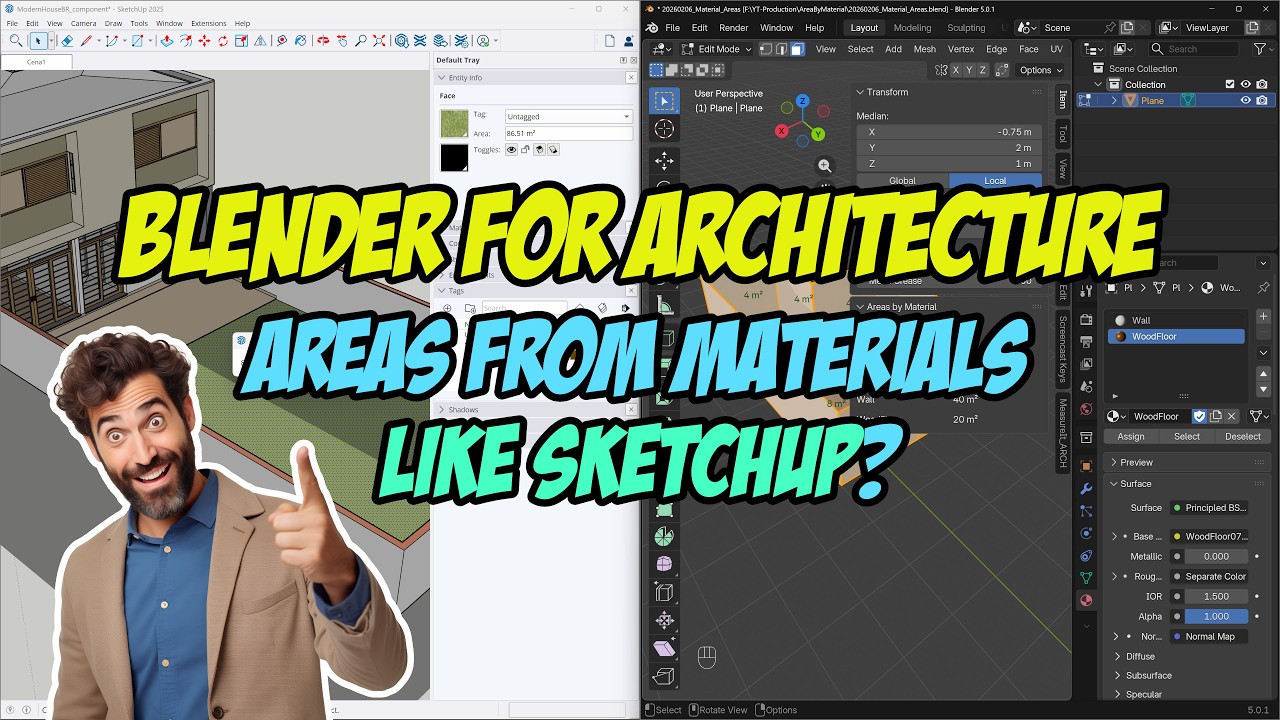Select the SketchUp Rotate tool
The image size is (1280, 720).
(x=223, y=41)
